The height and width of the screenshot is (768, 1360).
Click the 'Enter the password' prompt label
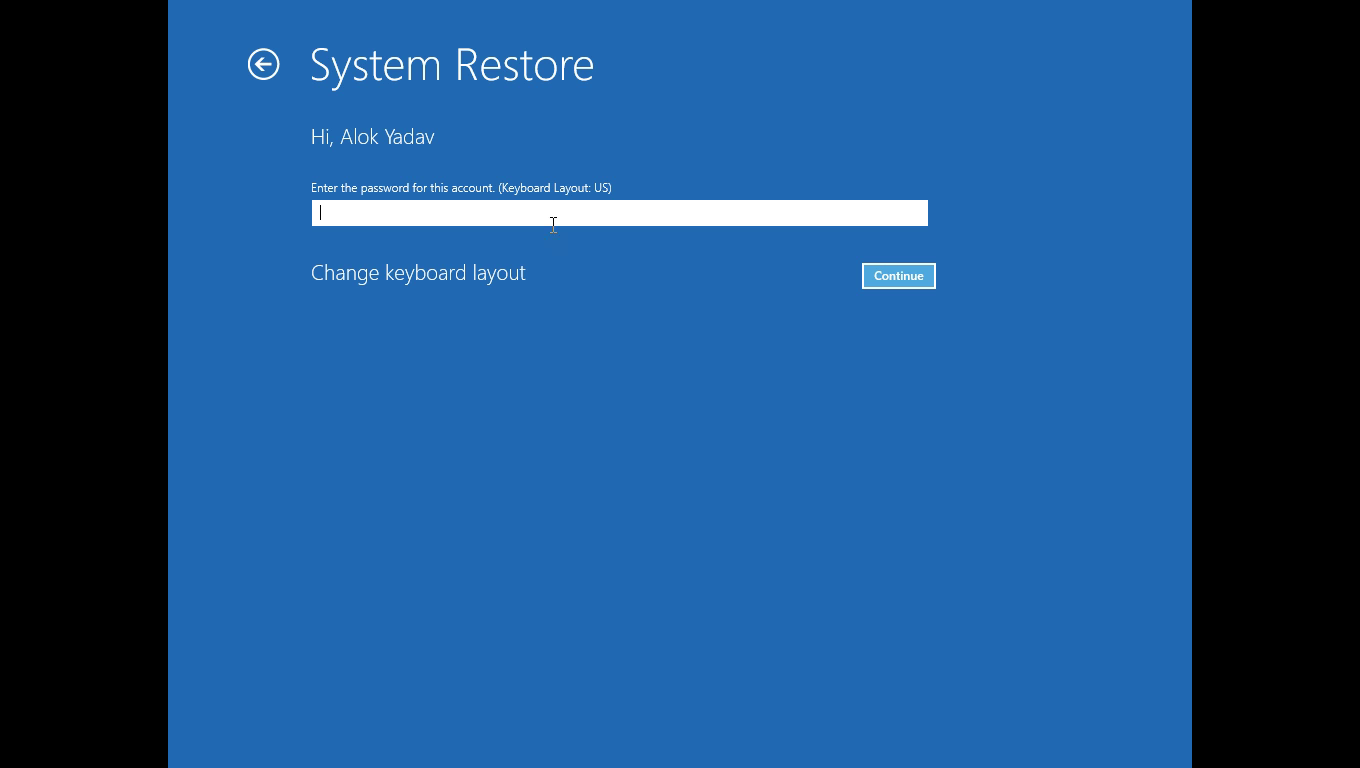(x=402, y=188)
